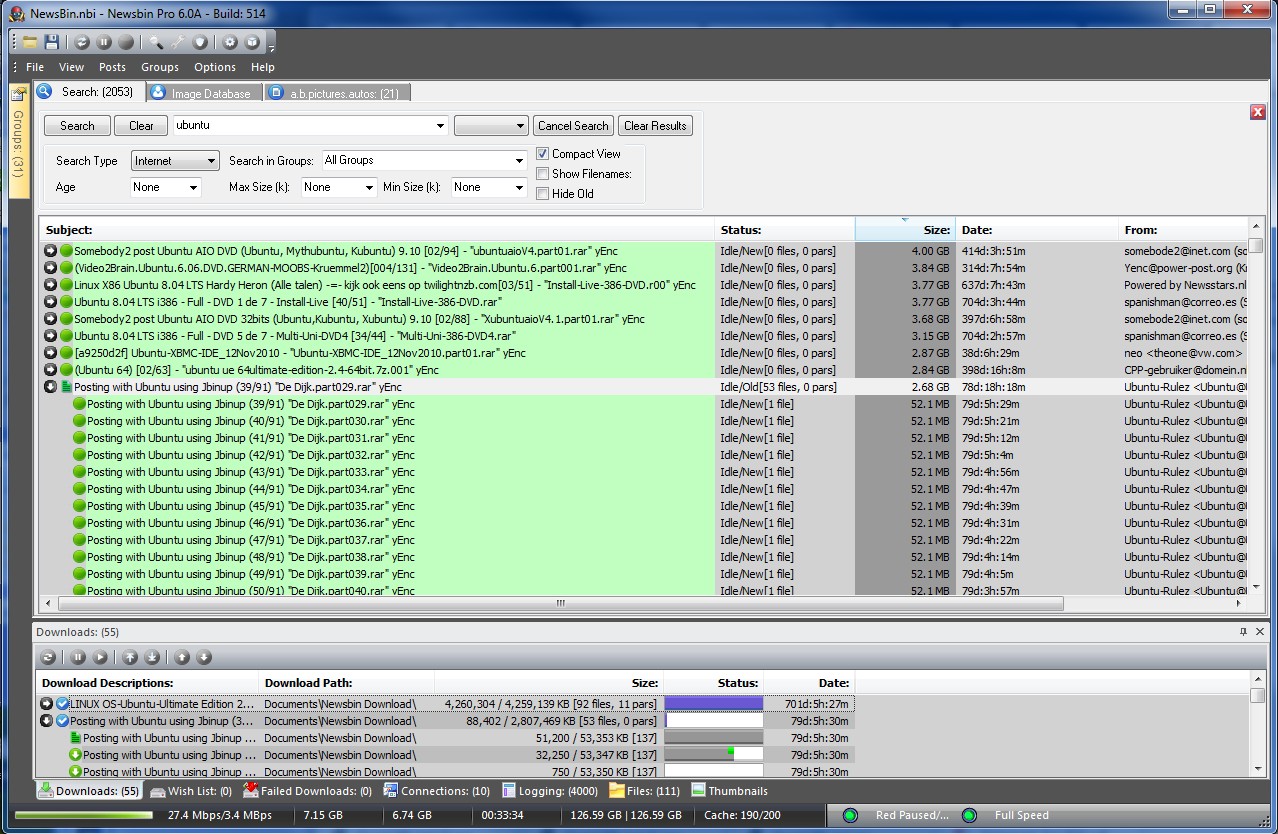
Task: Click the refresh icon in Downloads toolbar
Action: [x=48, y=657]
